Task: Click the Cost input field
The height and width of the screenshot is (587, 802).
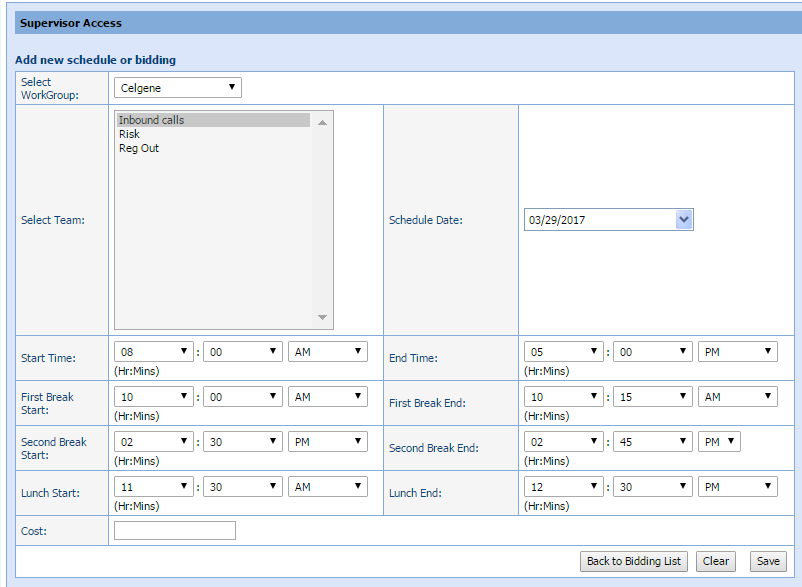Action: pos(175,531)
